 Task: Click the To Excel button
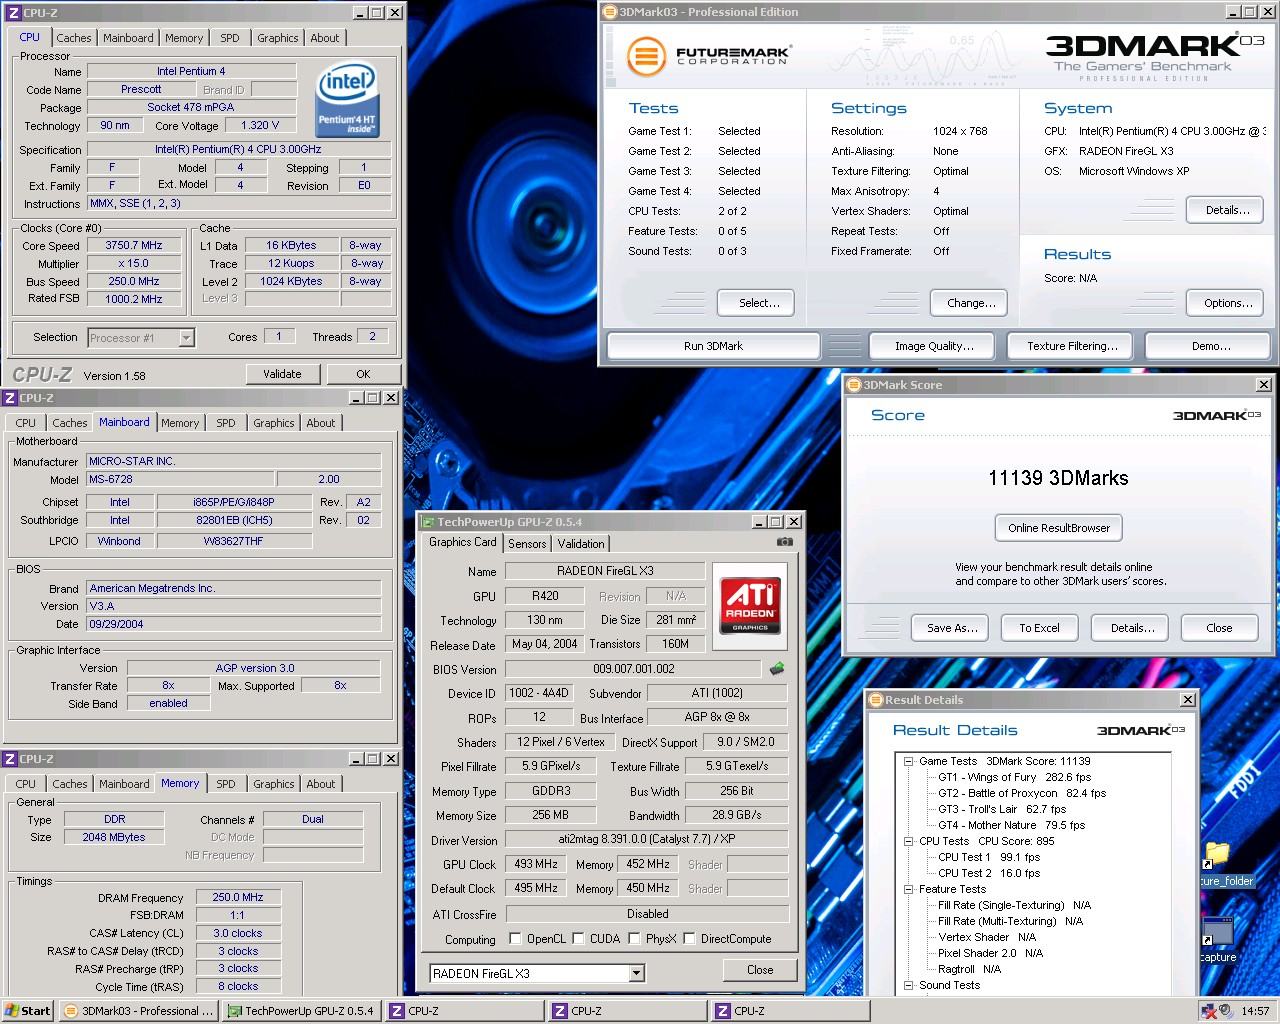(x=1039, y=628)
